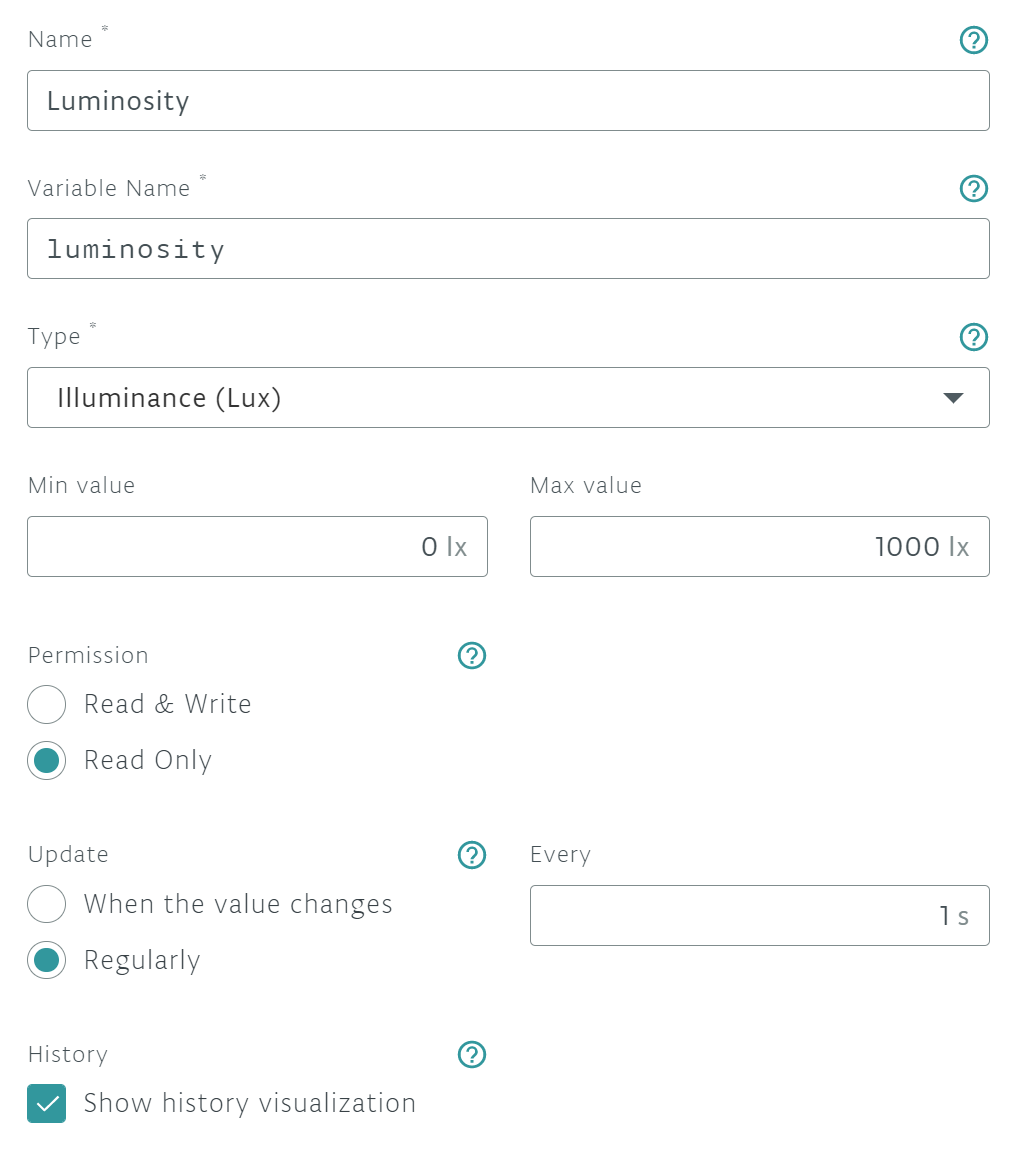The image size is (1023, 1175).
Task: Select the Read & Write permission
Action: coord(47,705)
